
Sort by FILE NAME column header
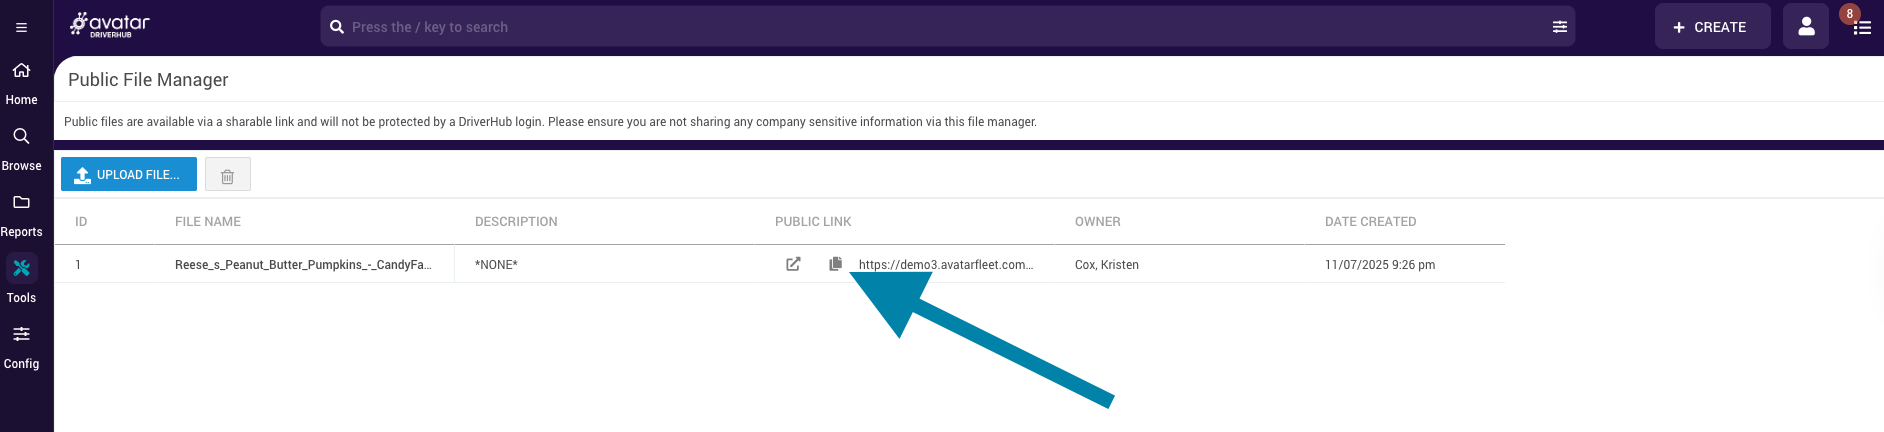pos(208,222)
